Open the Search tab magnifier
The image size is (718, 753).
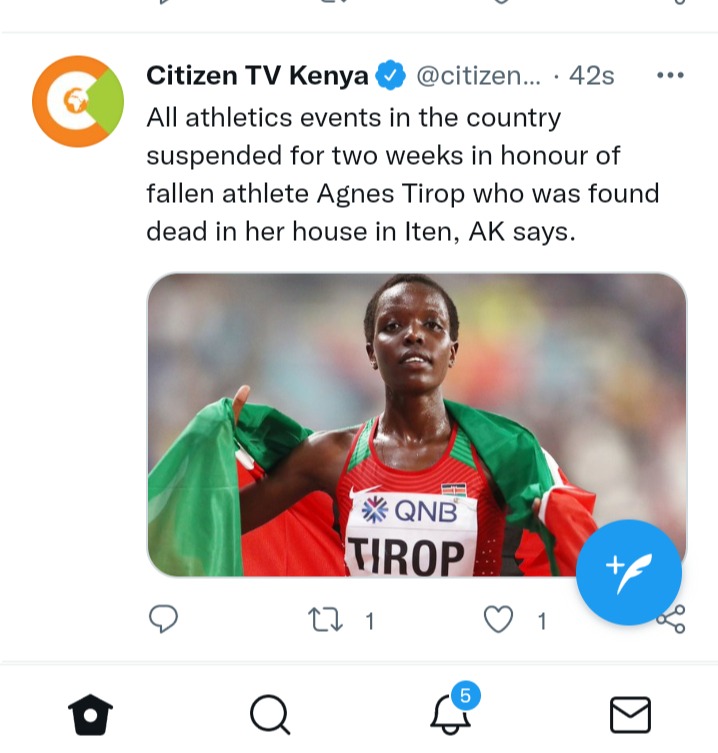point(270,715)
